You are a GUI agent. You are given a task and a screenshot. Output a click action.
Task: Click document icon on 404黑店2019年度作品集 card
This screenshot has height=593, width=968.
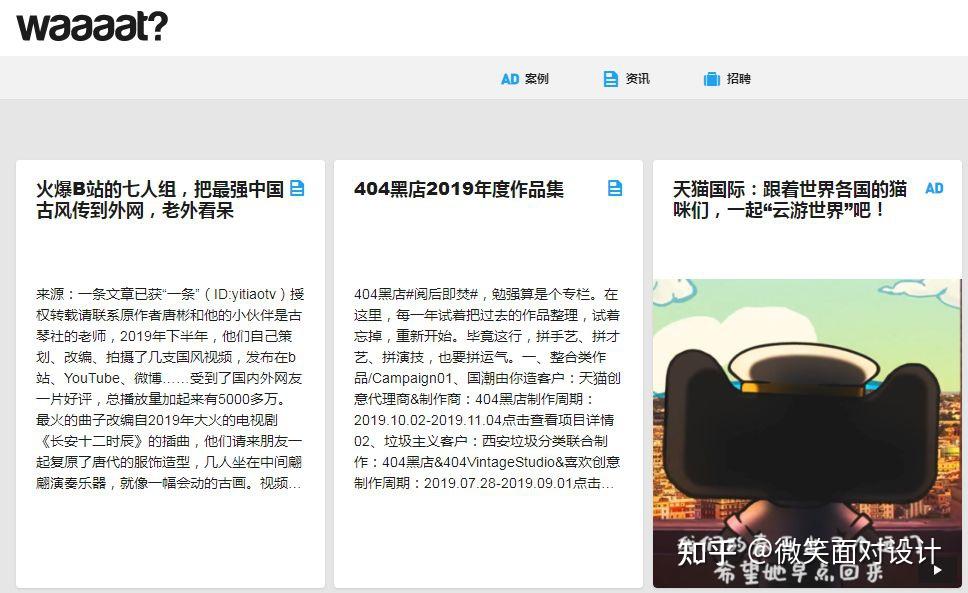615,188
